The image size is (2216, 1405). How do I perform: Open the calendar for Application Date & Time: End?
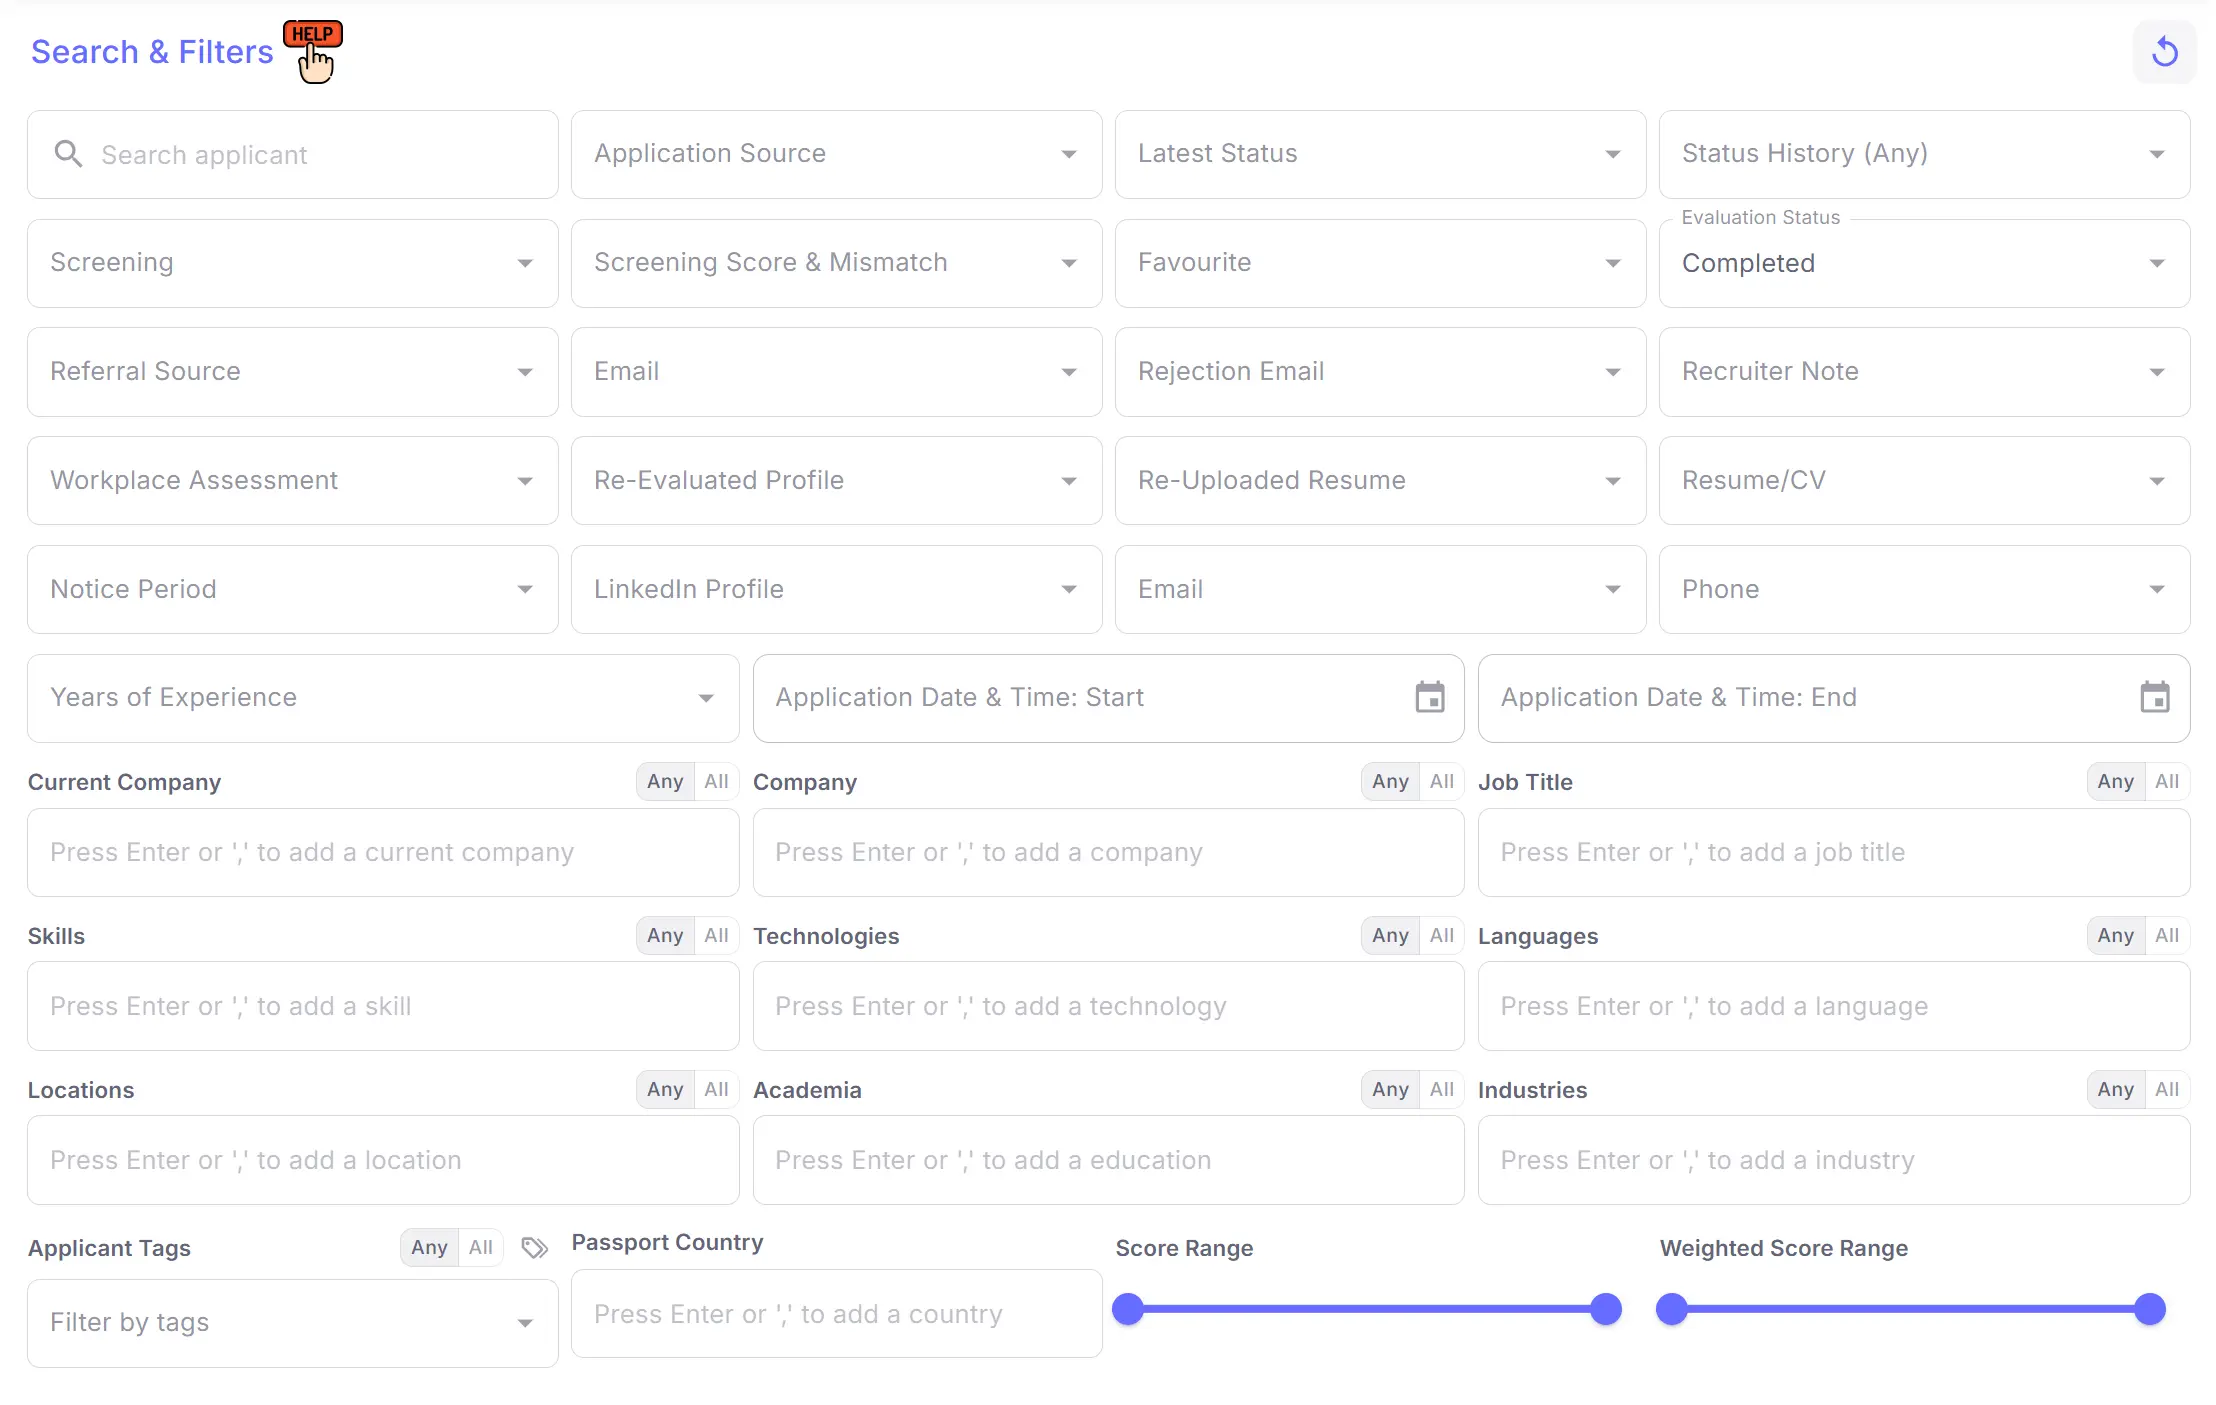(2156, 697)
